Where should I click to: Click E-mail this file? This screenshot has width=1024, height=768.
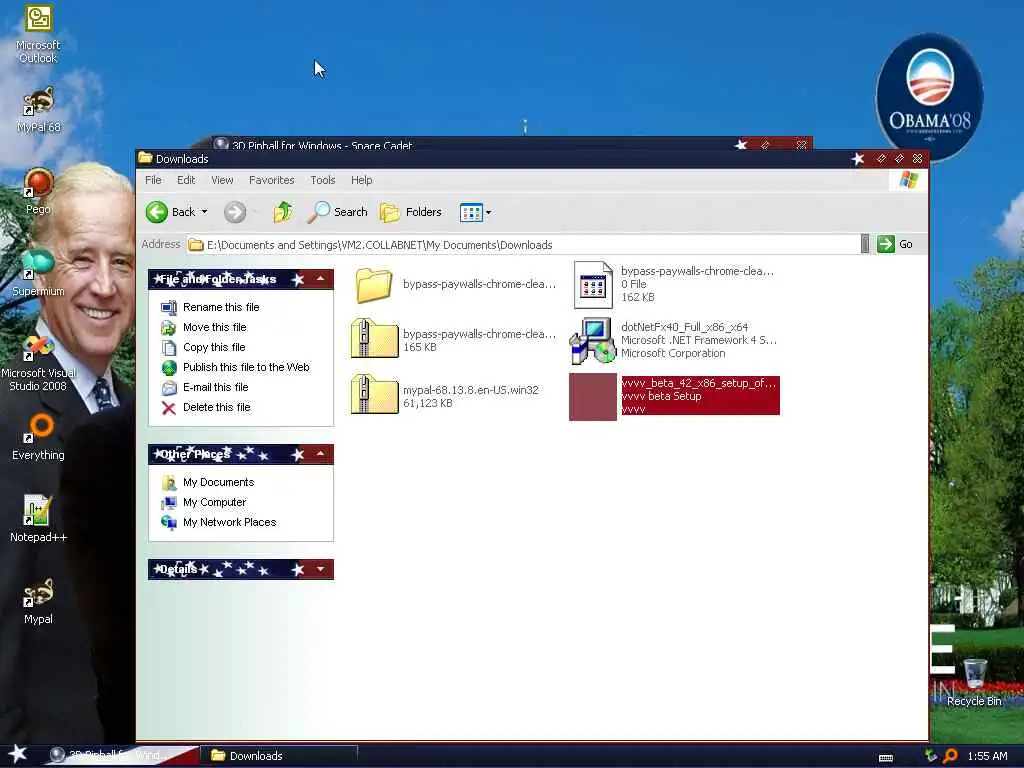click(x=204, y=387)
